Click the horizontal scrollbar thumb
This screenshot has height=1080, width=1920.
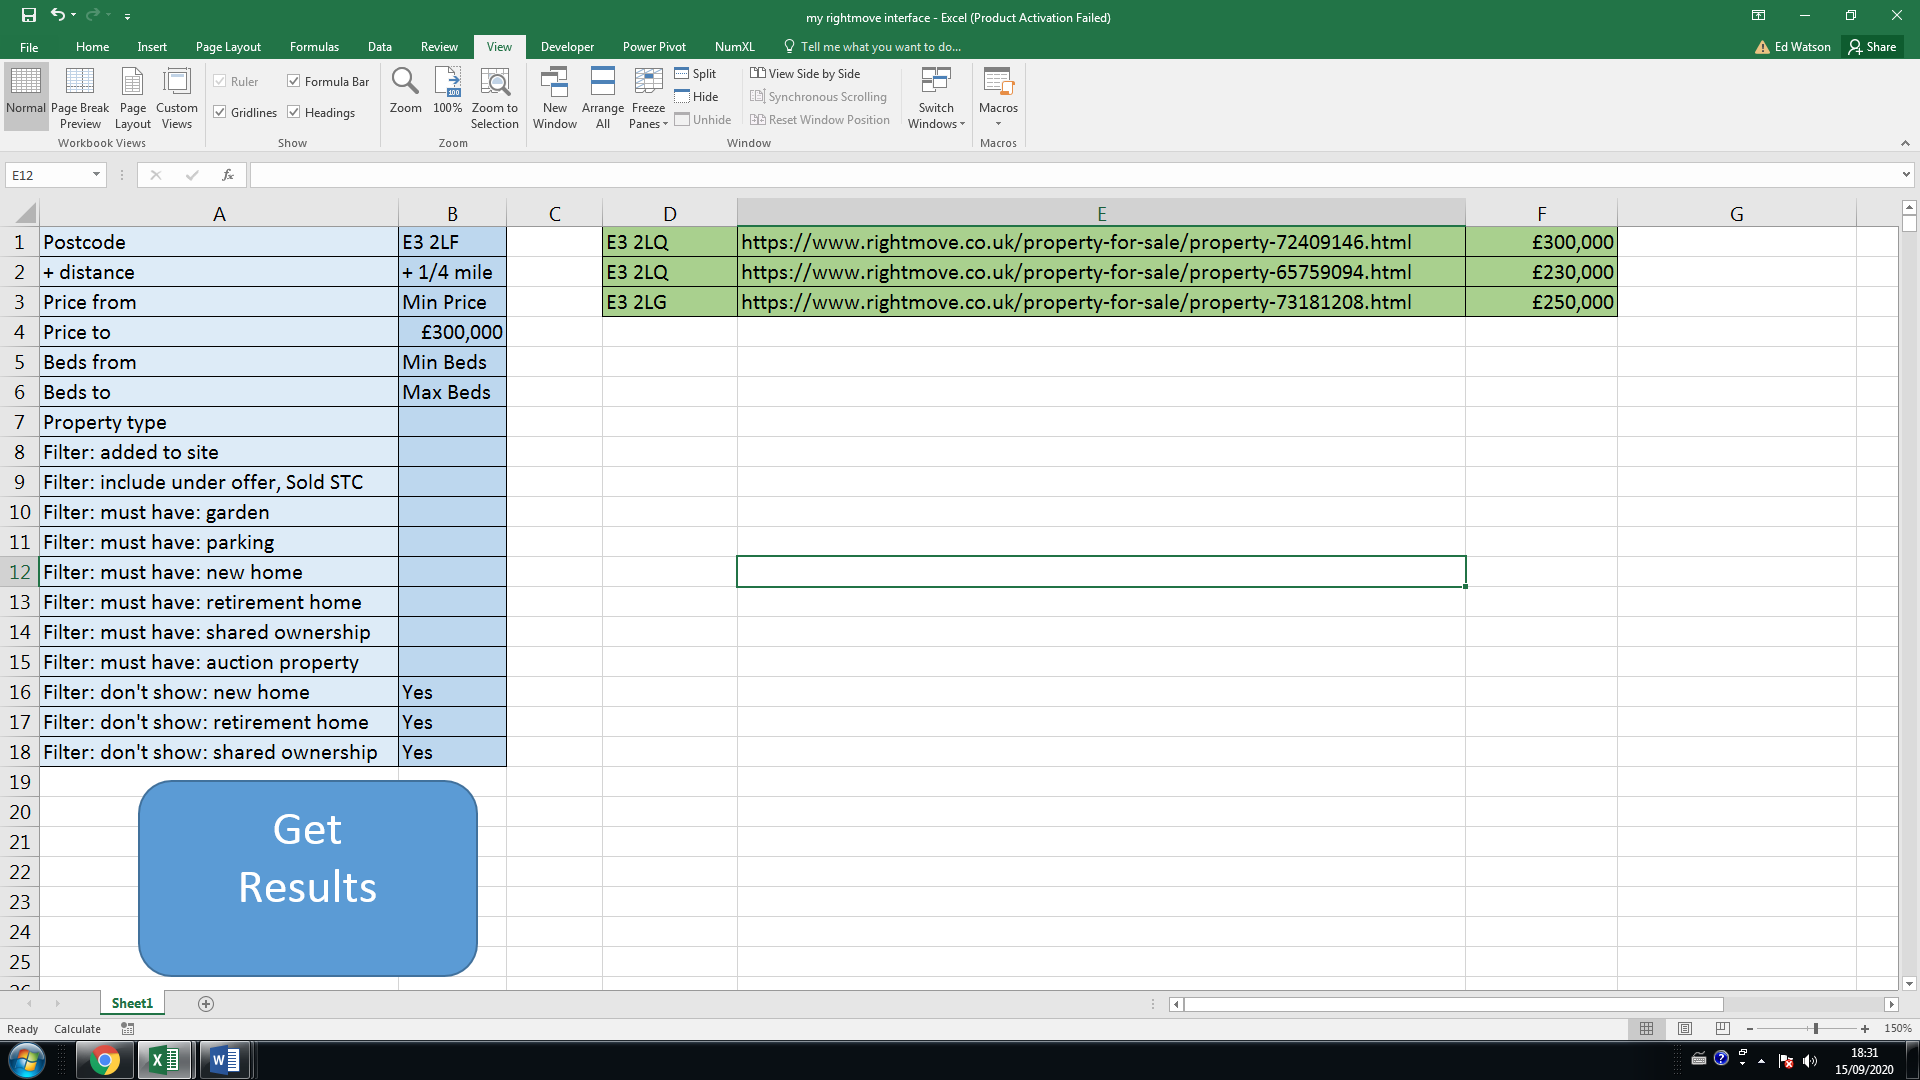(1454, 1004)
